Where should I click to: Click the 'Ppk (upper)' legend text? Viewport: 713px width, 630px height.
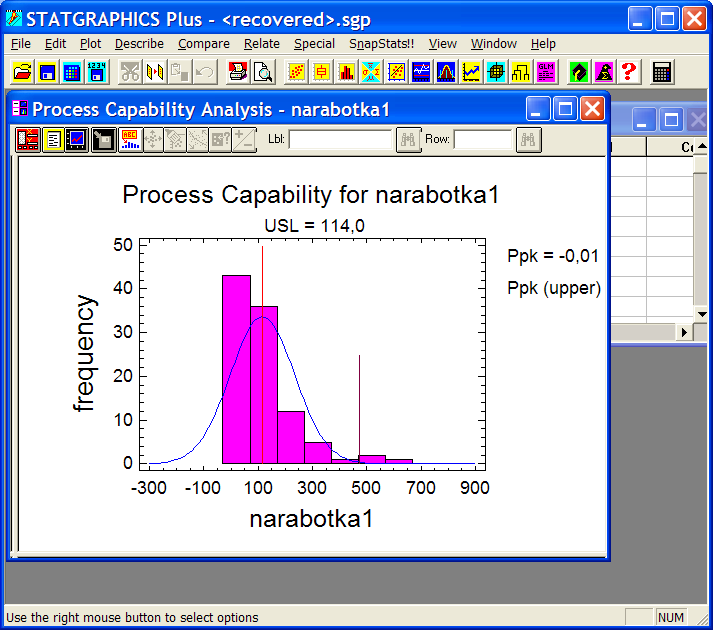tap(554, 288)
